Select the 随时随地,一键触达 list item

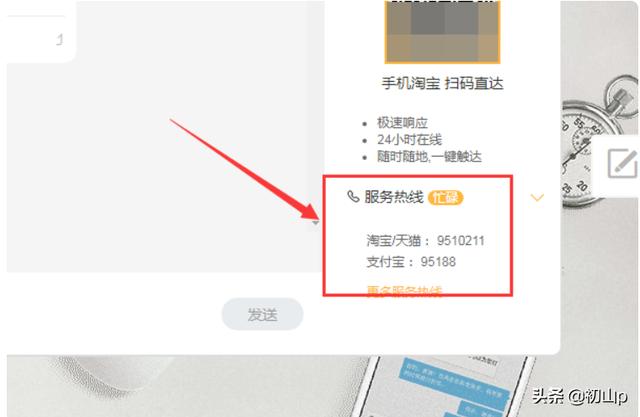pyautogui.click(x=429, y=156)
